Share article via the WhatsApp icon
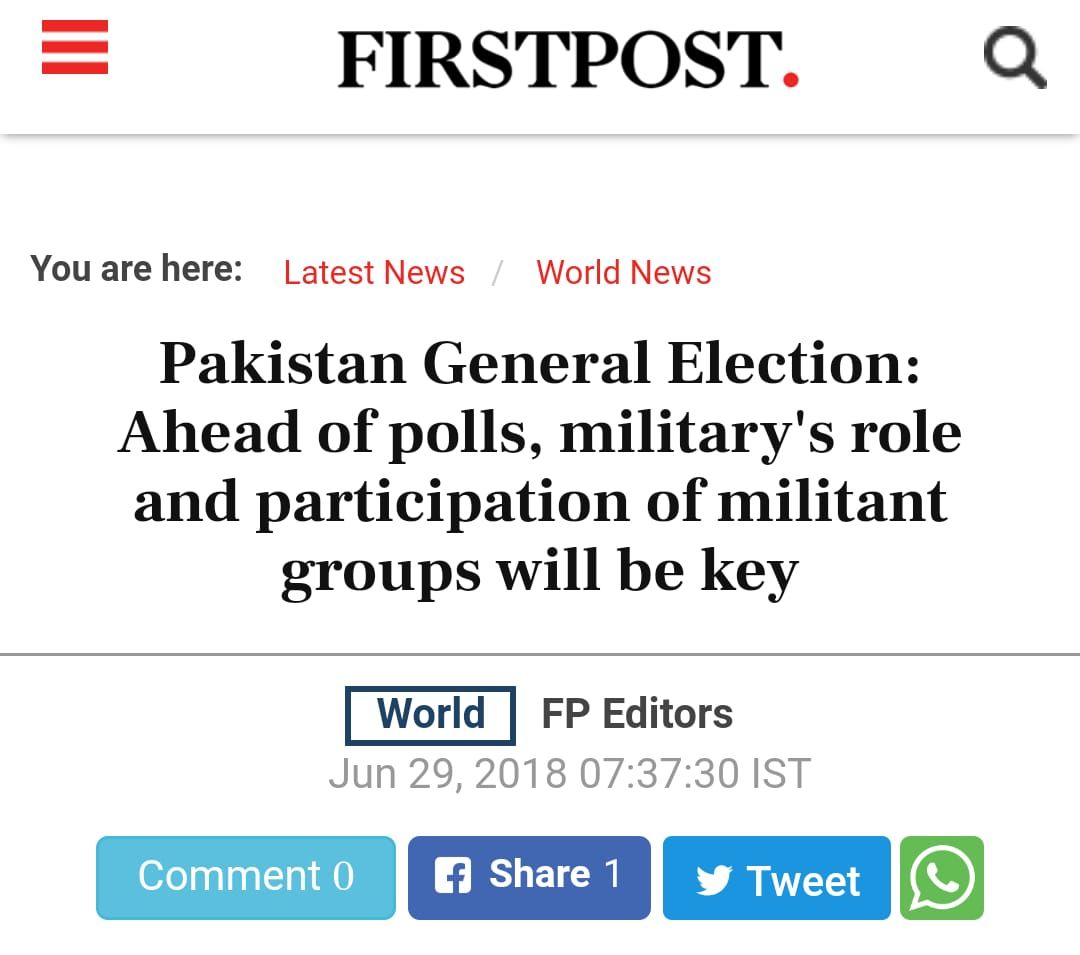 [x=942, y=878]
